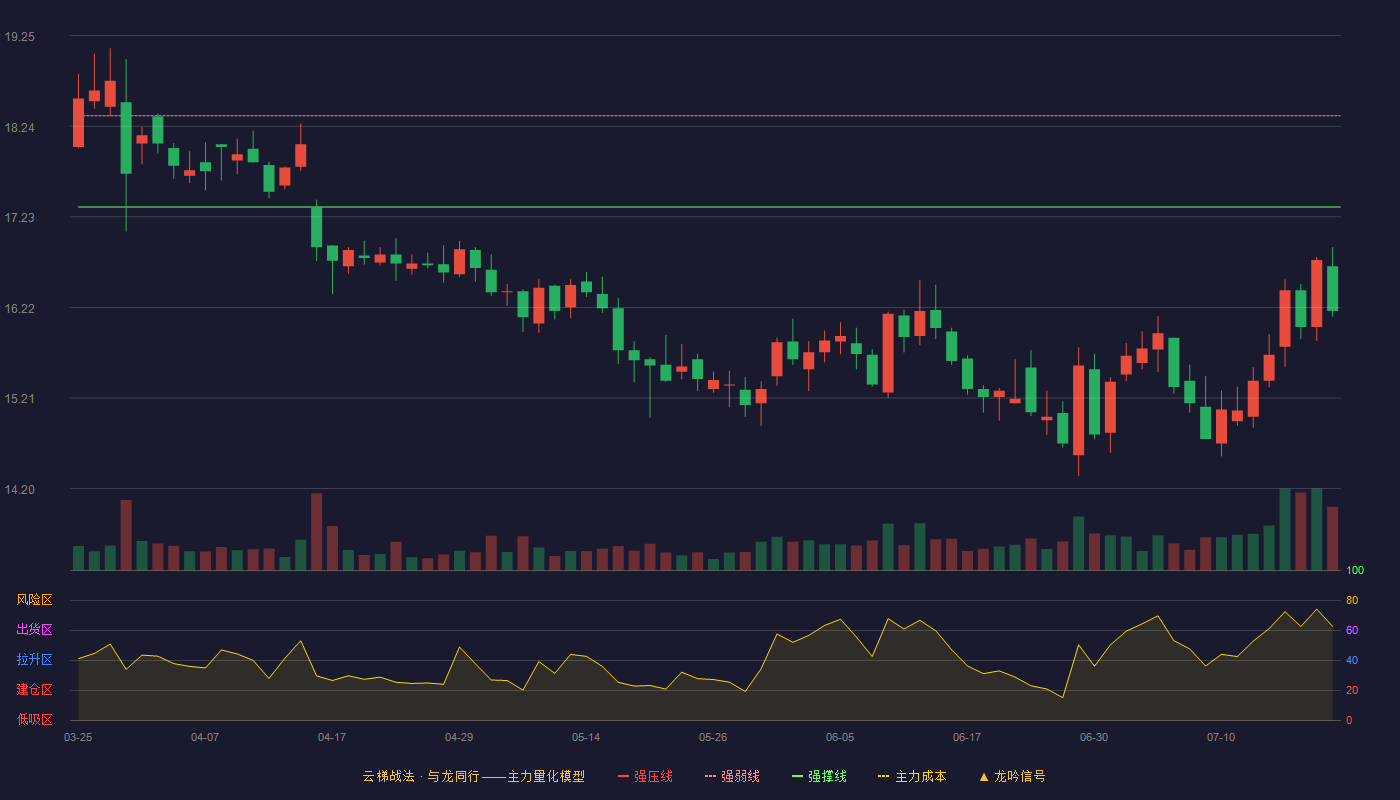Click the 06-17 date label
Screen dimensions: 1400x800
(967, 737)
